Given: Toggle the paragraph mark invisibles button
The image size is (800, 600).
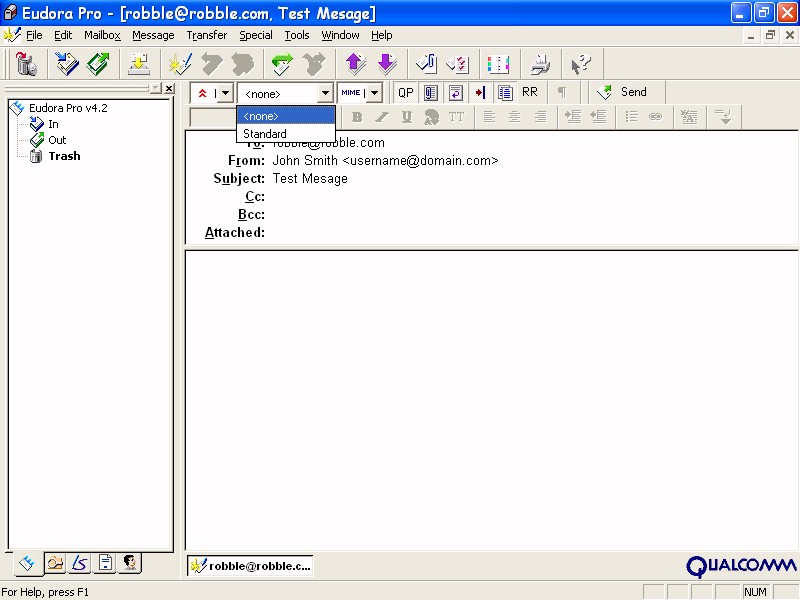Looking at the screenshot, I should (x=562, y=92).
